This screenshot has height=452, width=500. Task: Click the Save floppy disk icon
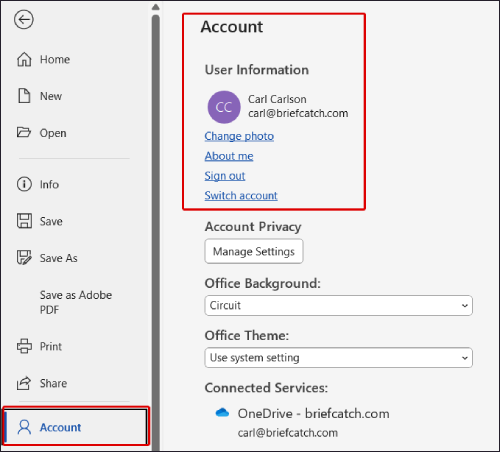click(24, 221)
